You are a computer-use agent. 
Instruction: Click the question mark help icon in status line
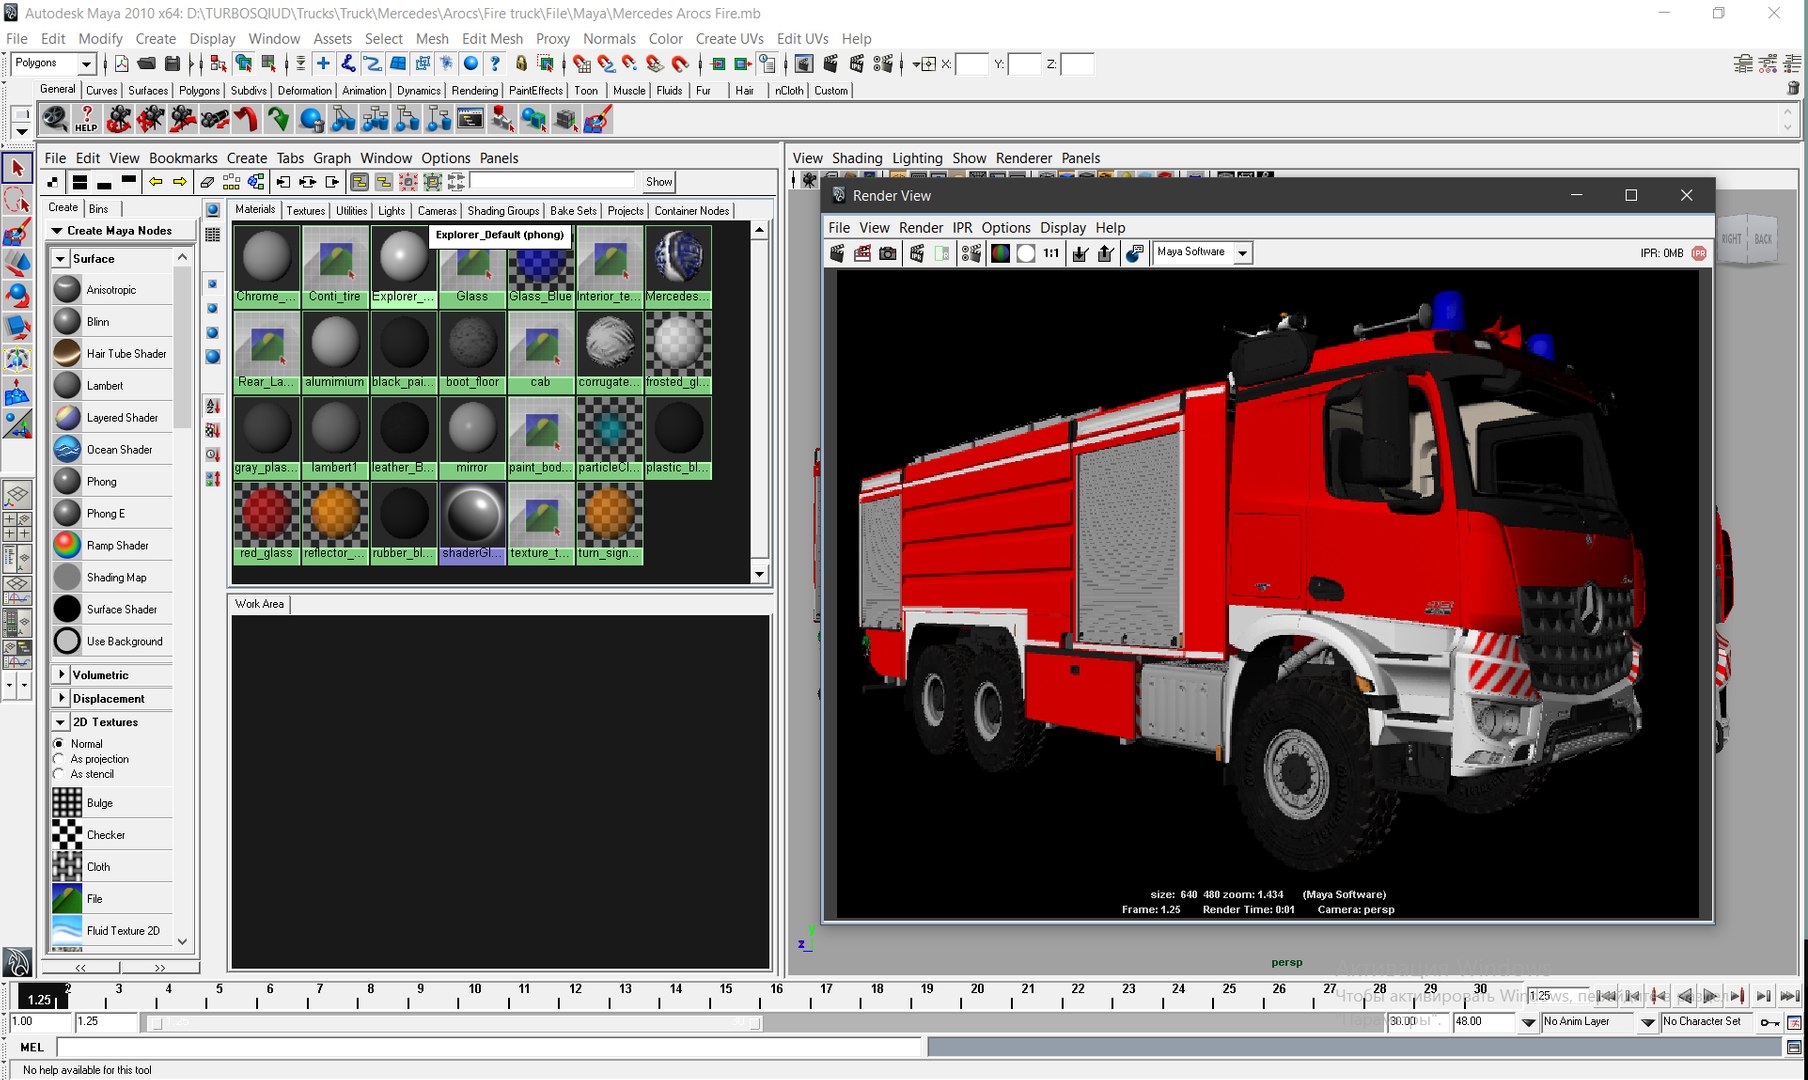click(x=495, y=64)
